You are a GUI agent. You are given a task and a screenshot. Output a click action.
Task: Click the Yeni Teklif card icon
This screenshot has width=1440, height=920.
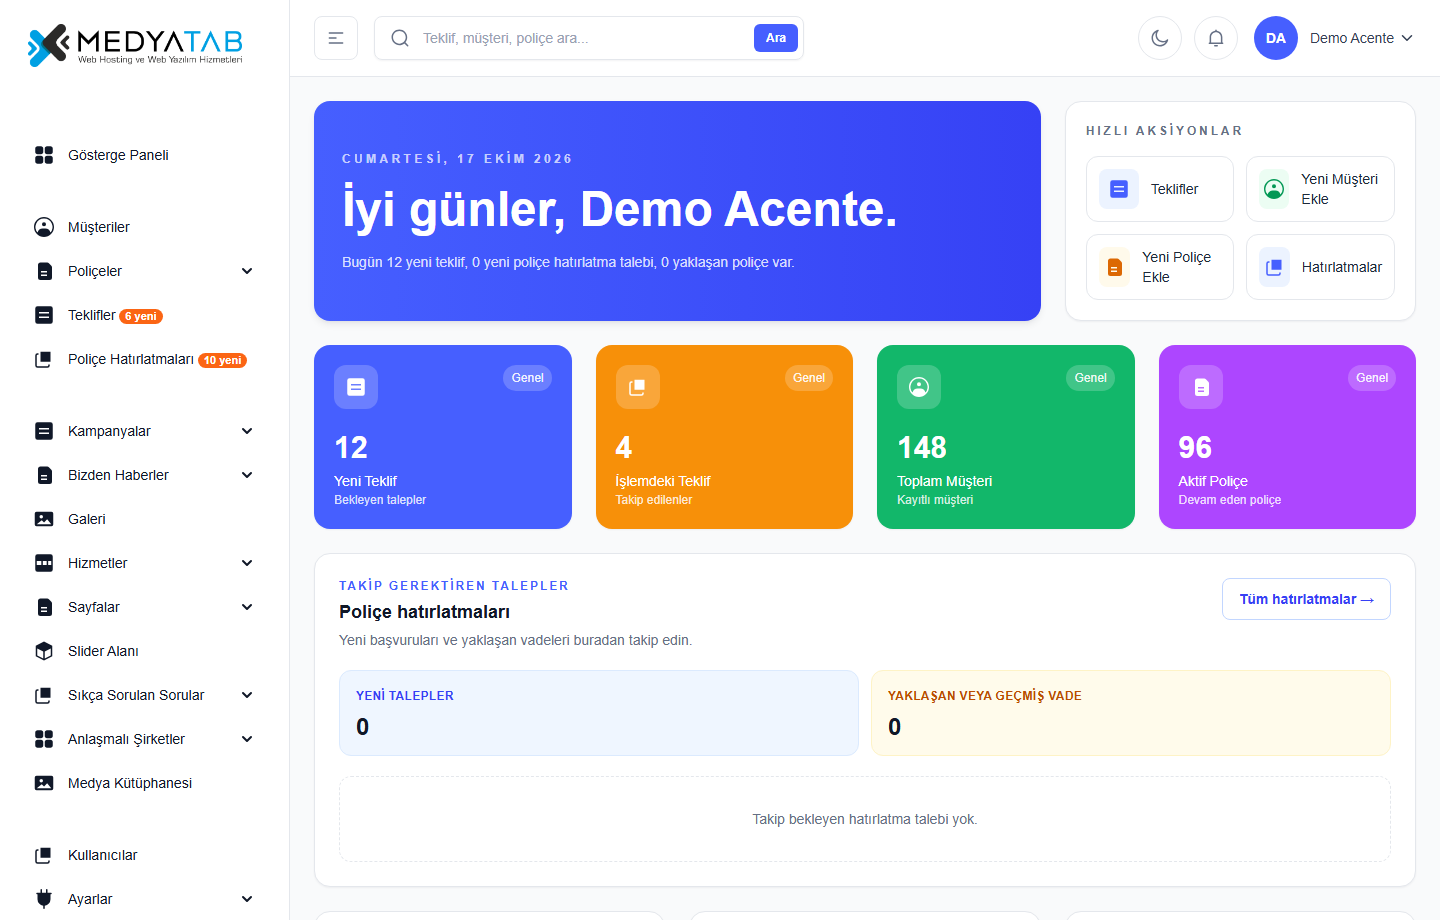click(356, 387)
